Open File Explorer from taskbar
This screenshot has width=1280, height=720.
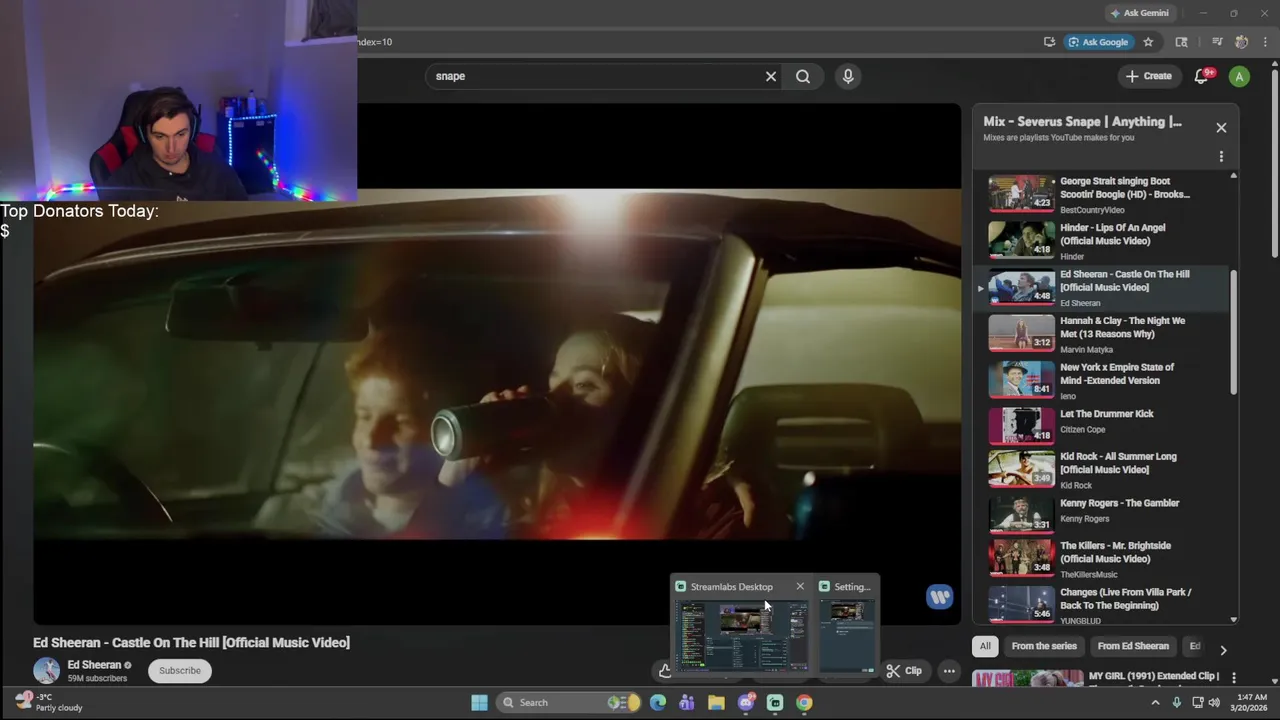coord(716,703)
